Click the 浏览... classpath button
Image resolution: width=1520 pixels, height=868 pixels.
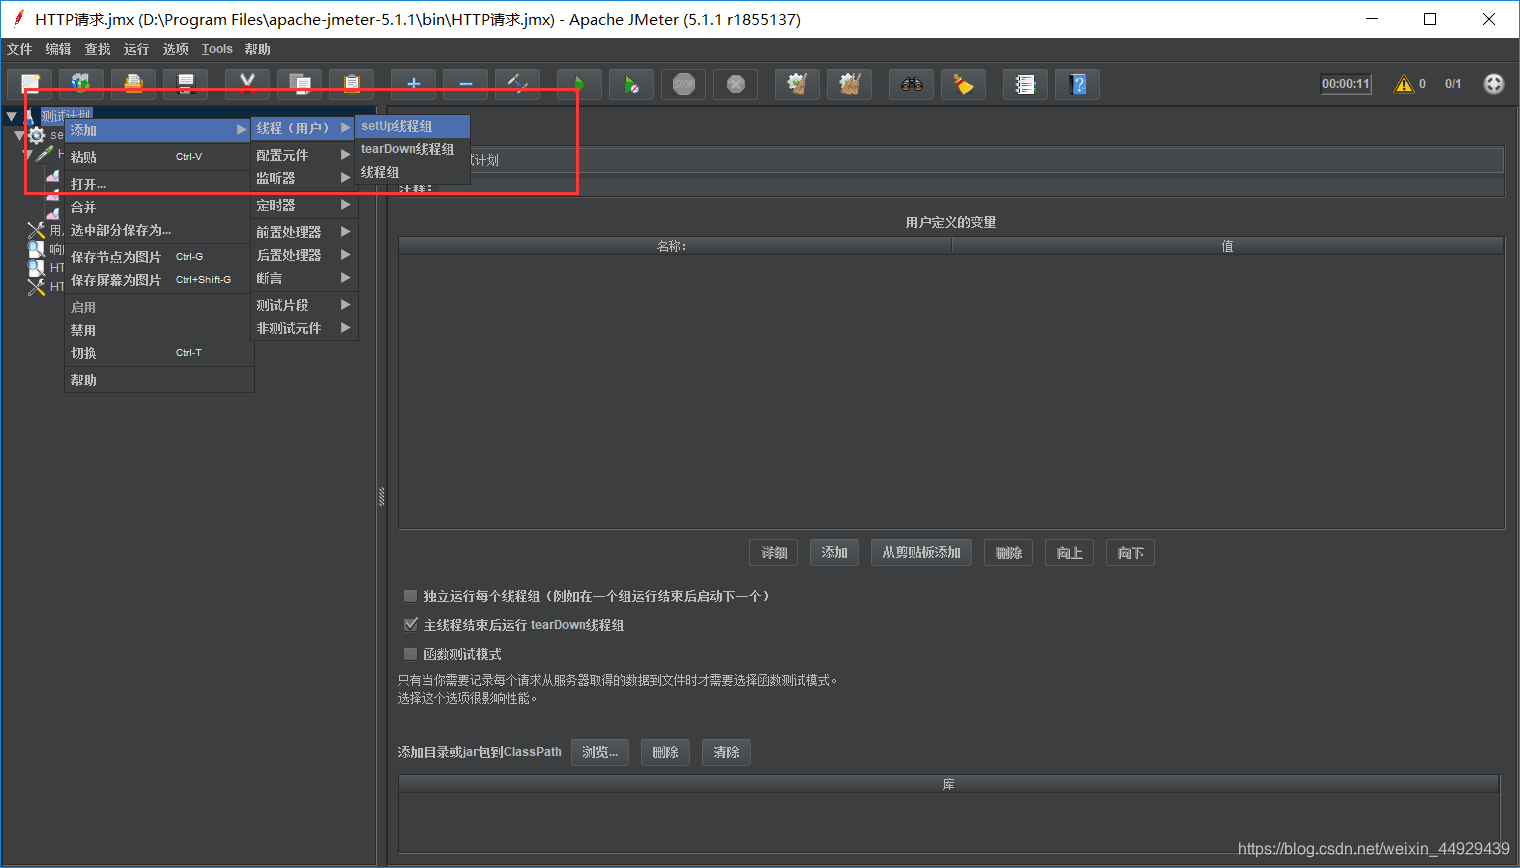600,752
